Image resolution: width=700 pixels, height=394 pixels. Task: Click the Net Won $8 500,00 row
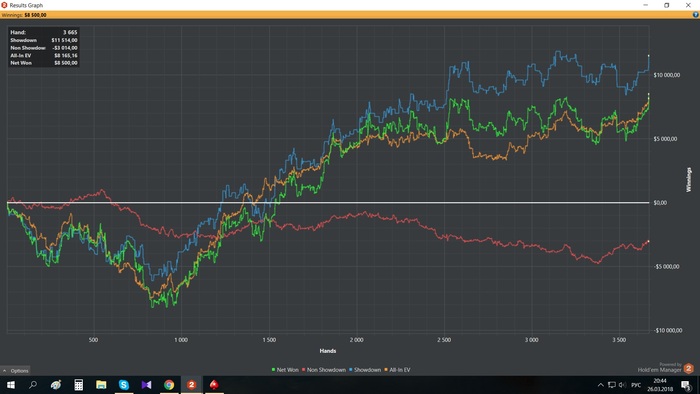click(43, 63)
